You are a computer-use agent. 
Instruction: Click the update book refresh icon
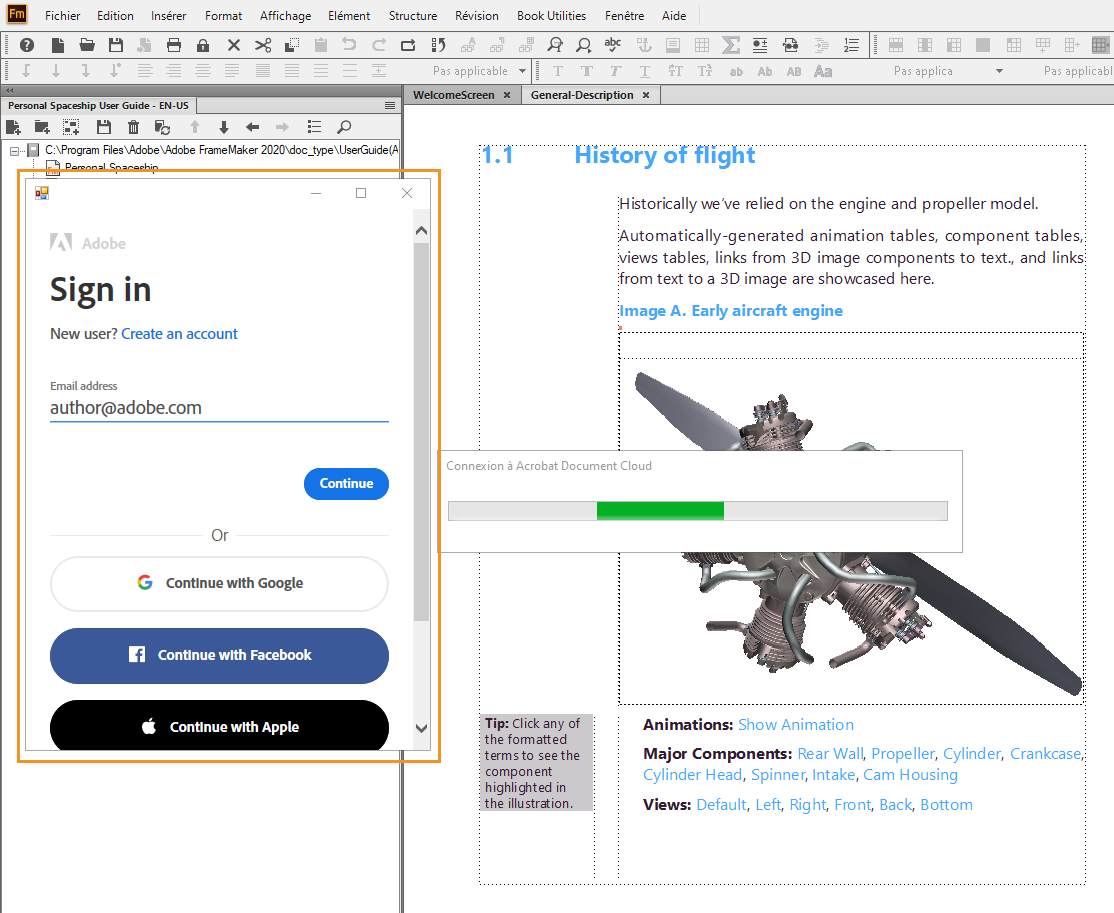162,127
